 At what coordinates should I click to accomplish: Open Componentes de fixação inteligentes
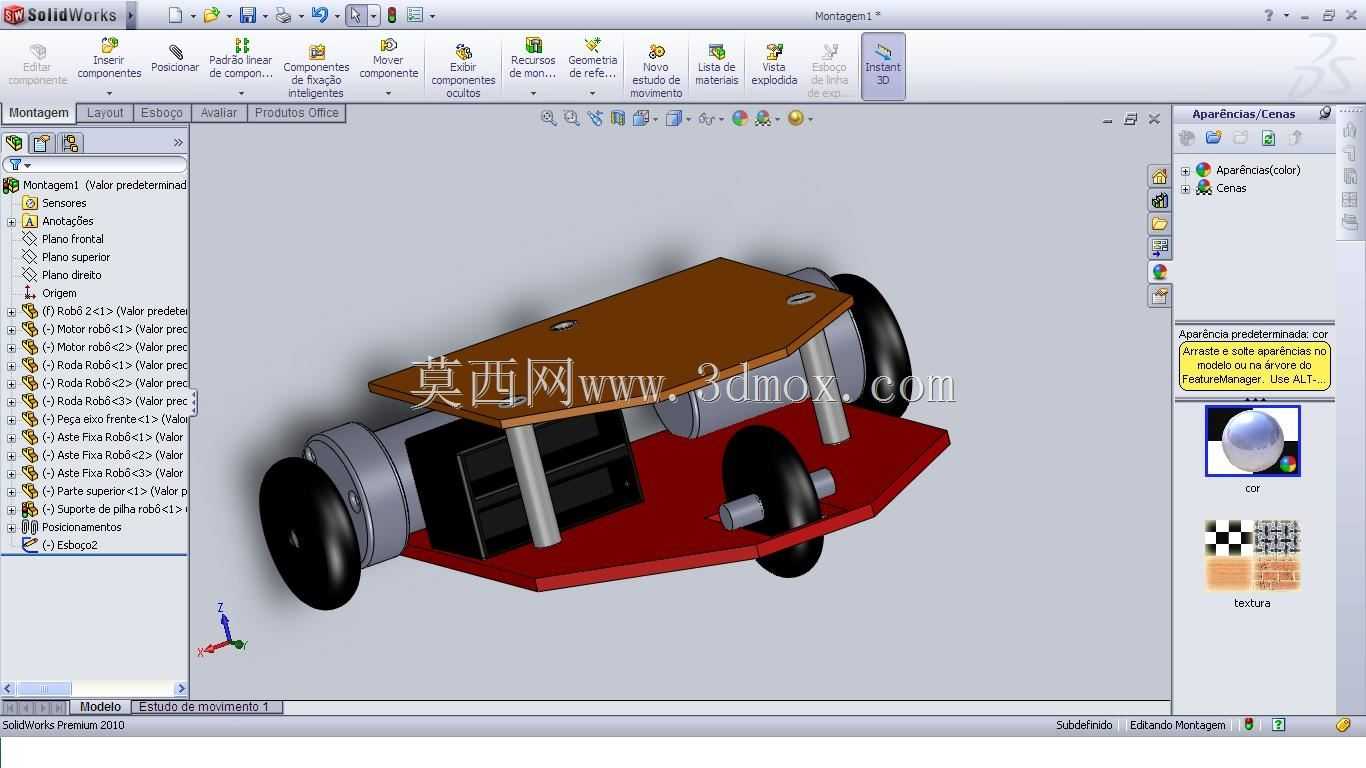pos(316,70)
